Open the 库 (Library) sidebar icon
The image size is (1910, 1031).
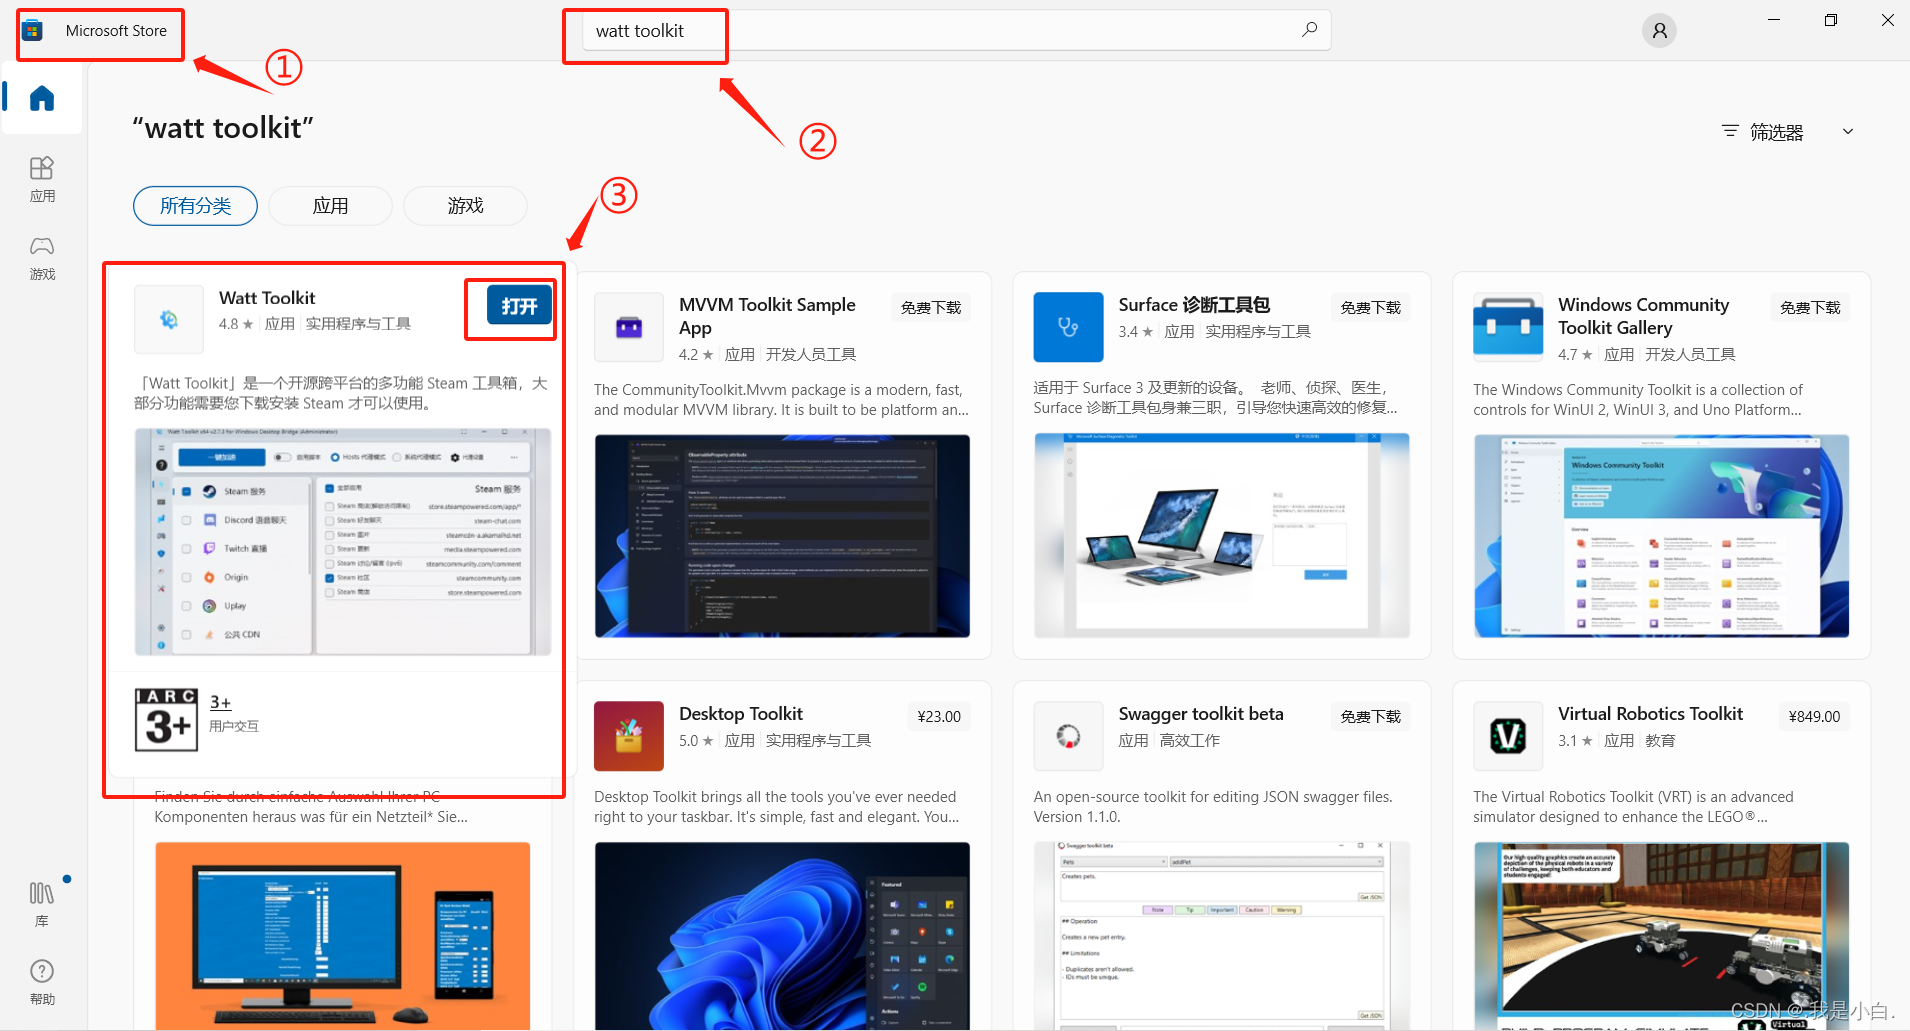coord(42,904)
